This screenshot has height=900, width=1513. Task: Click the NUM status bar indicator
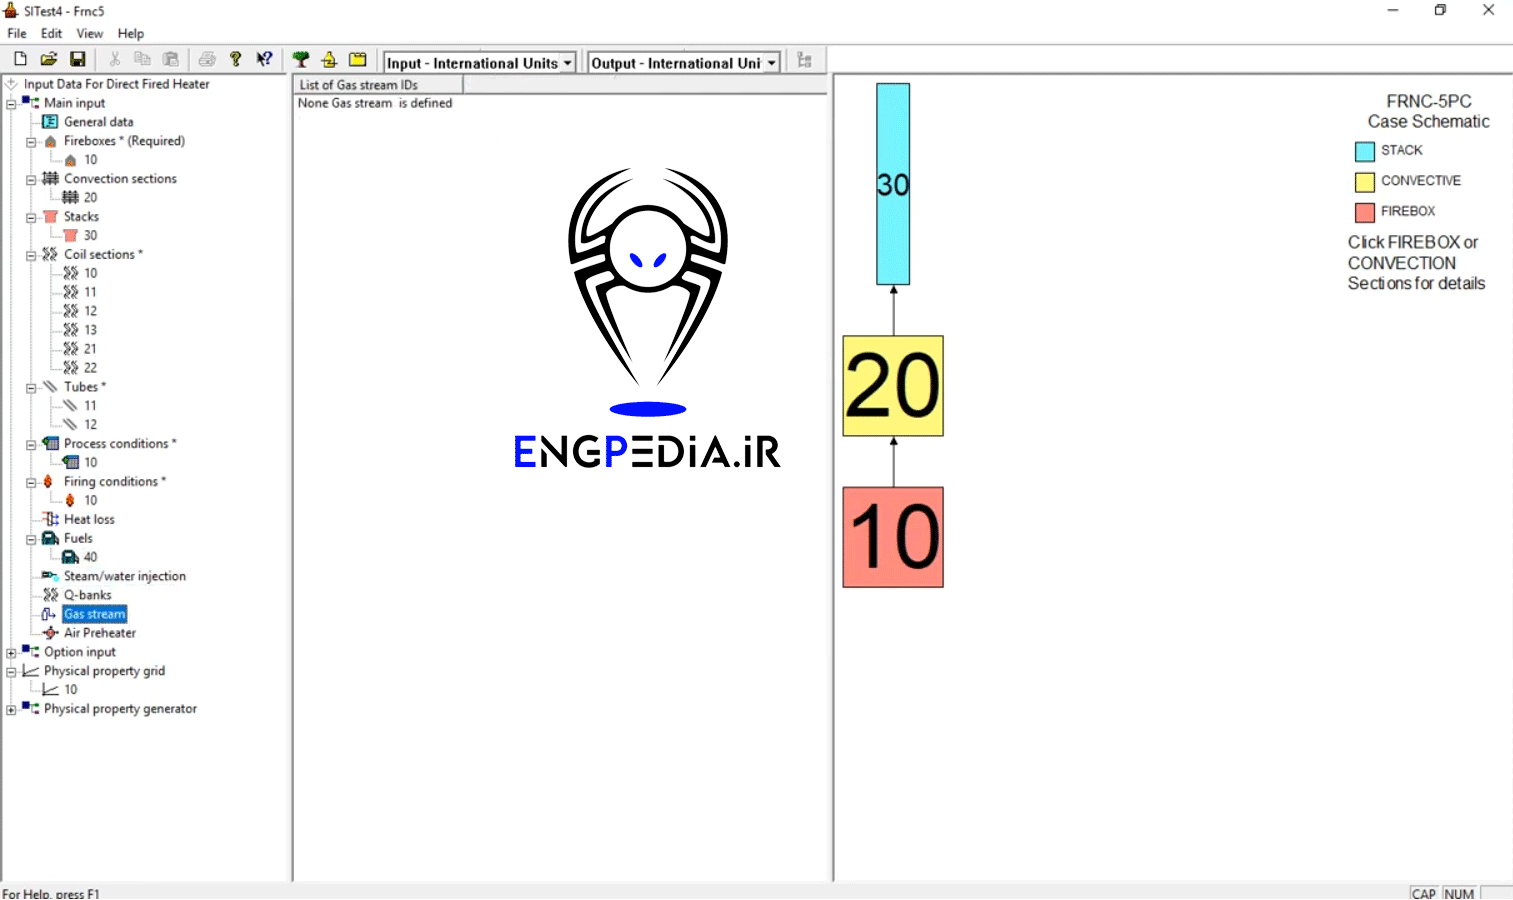(1459, 893)
